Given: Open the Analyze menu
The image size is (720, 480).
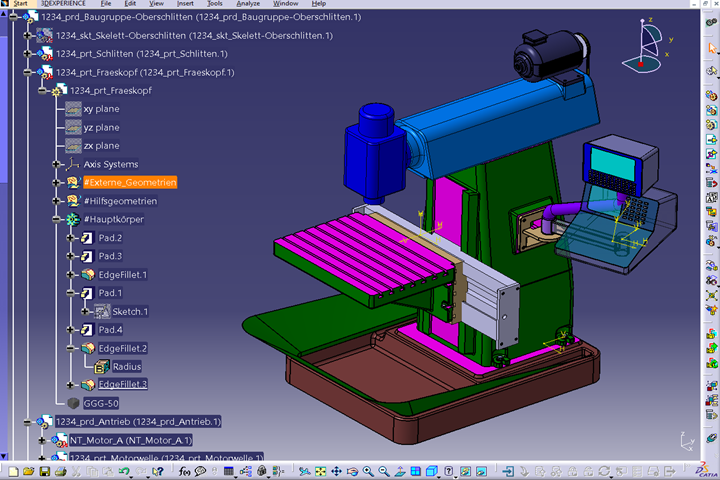Looking at the screenshot, I should pos(247,4).
